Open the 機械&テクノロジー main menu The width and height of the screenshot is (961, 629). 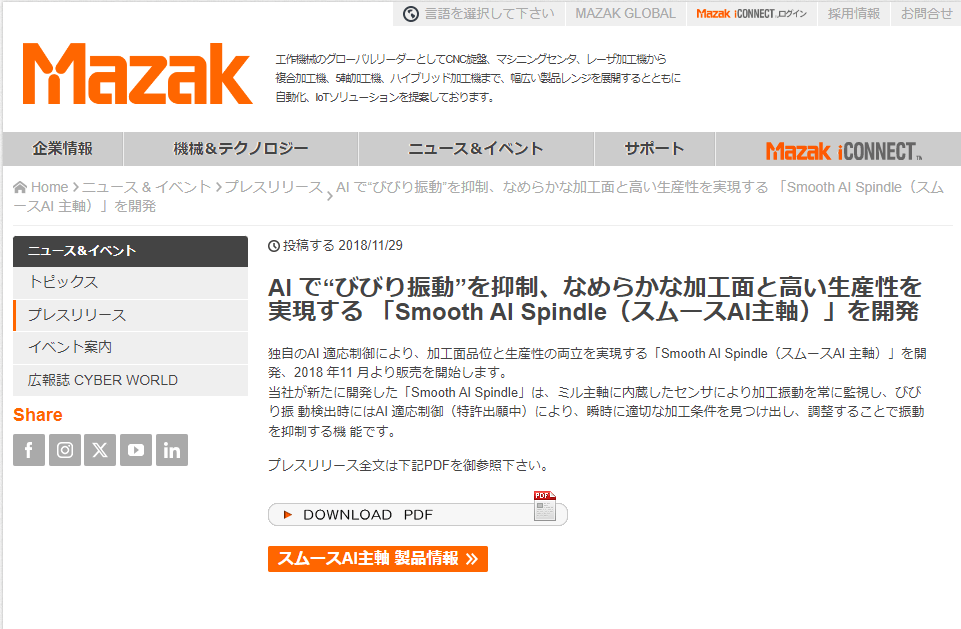pos(241,149)
